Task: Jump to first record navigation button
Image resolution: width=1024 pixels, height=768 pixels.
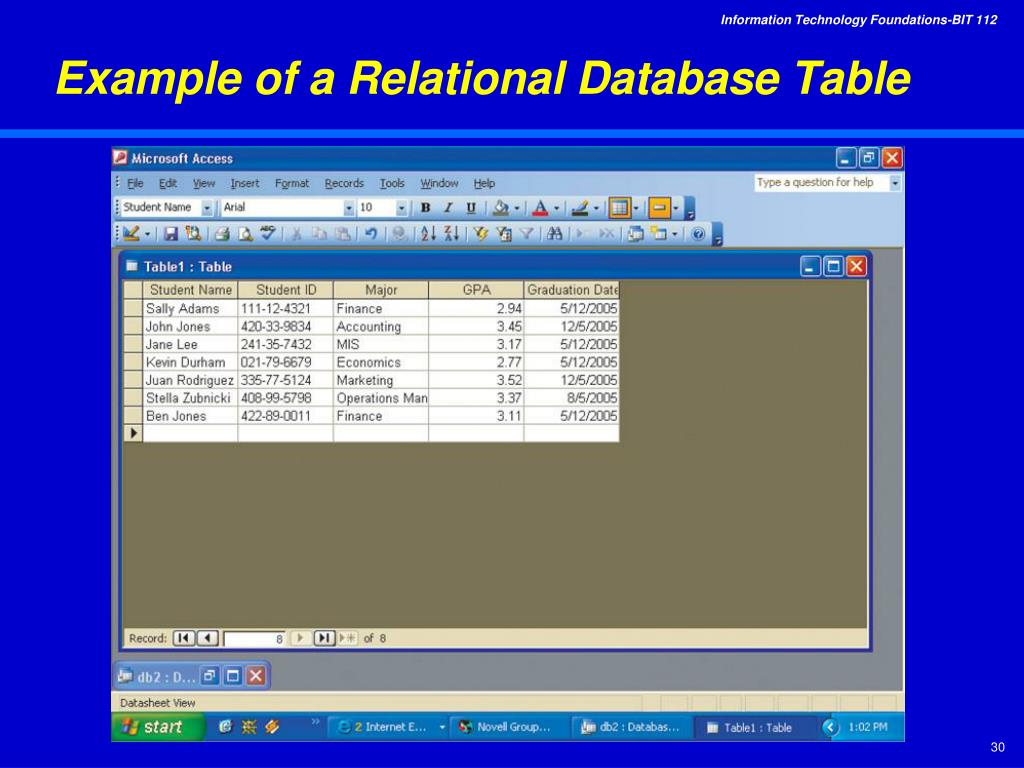Action: (x=184, y=638)
